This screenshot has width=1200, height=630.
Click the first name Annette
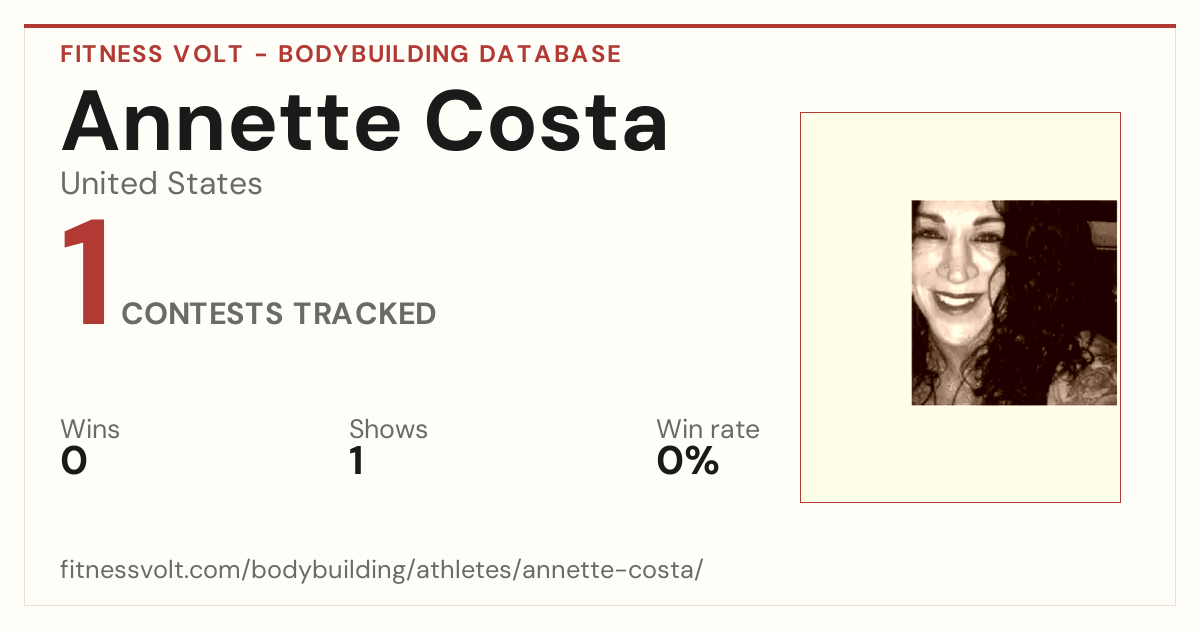(231, 120)
